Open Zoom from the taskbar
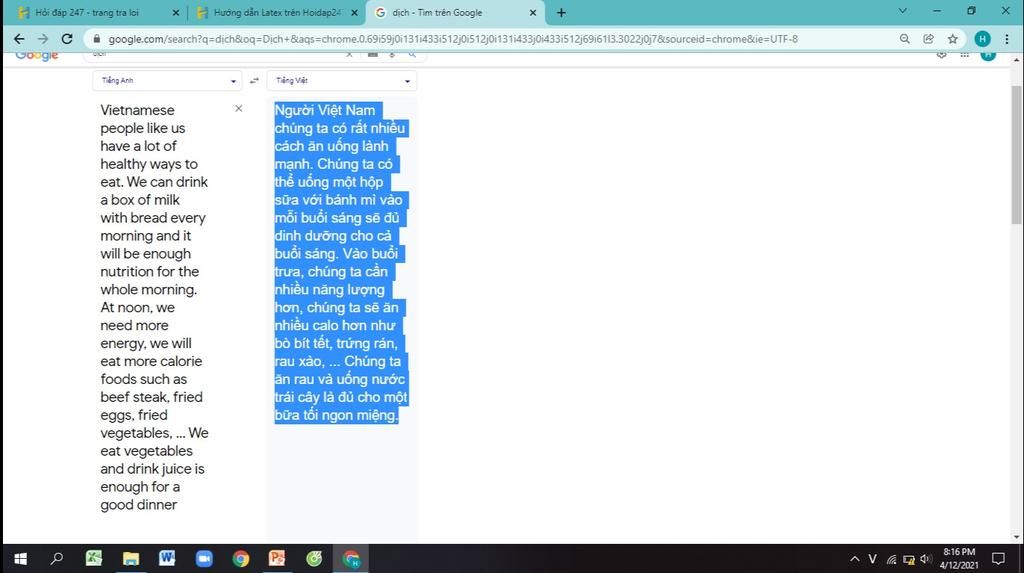 coord(204,559)
